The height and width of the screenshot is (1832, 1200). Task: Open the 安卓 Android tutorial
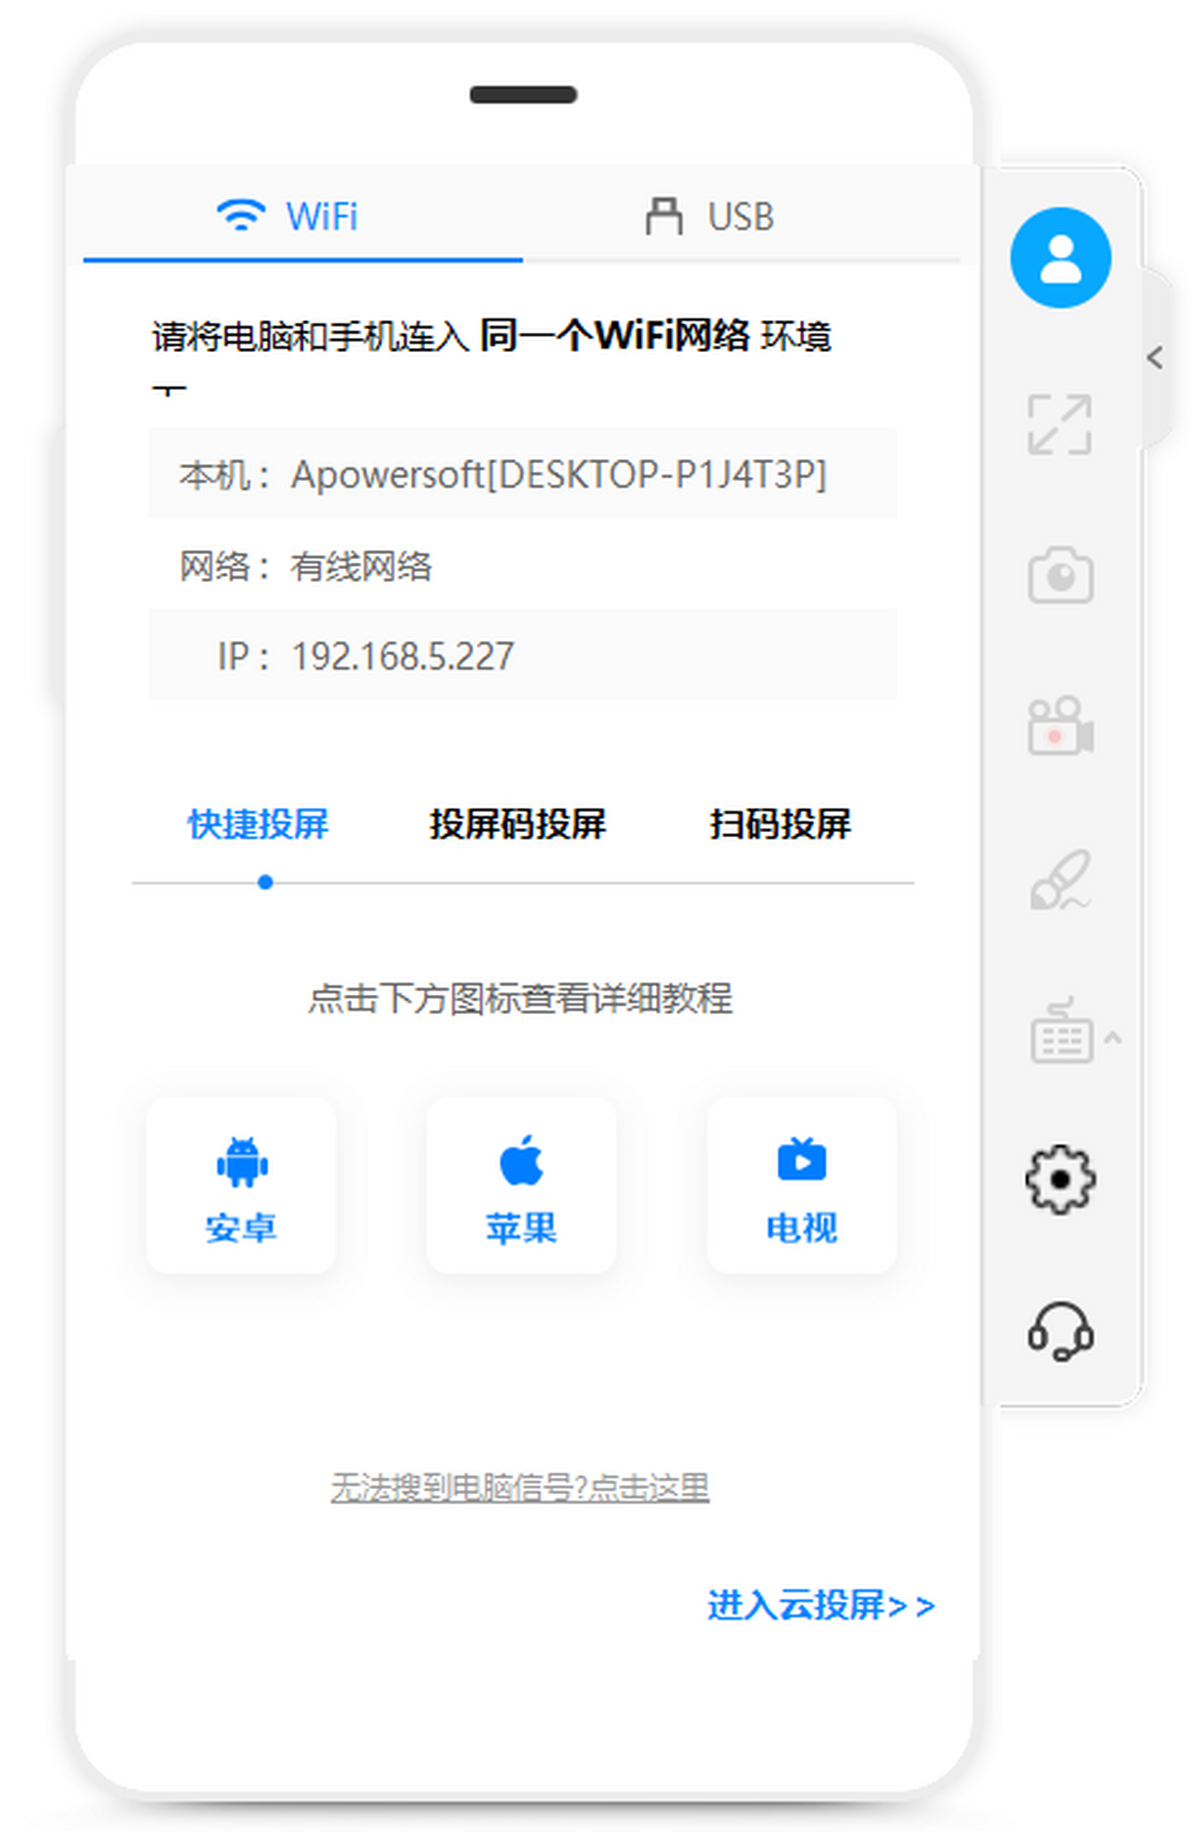241,1186
